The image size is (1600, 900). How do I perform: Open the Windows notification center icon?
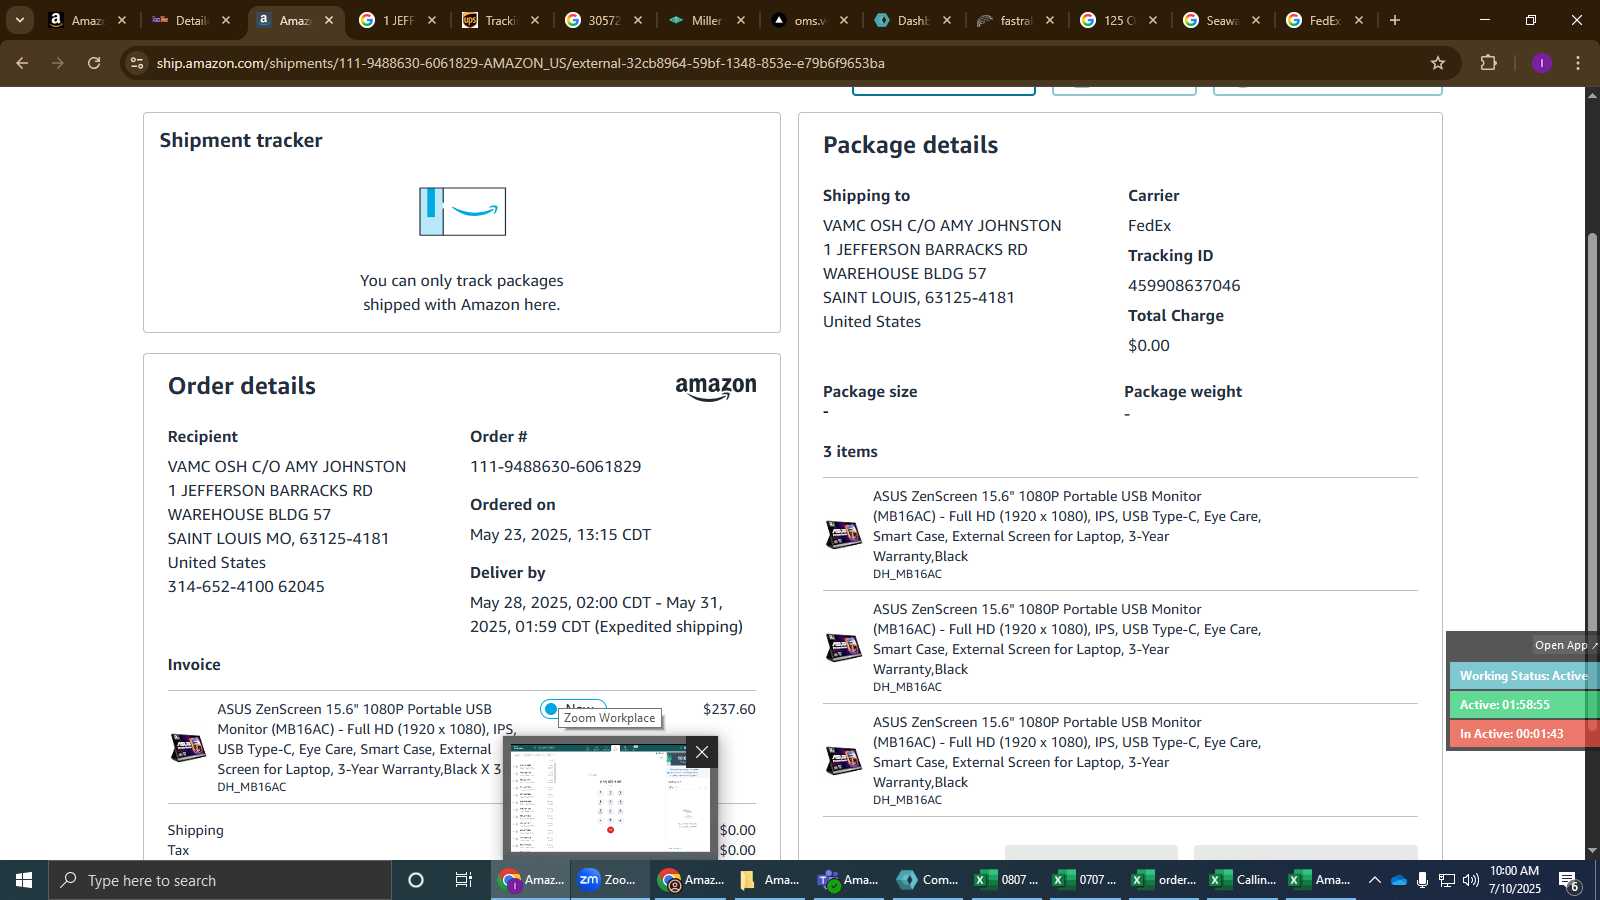(1569, 881)
